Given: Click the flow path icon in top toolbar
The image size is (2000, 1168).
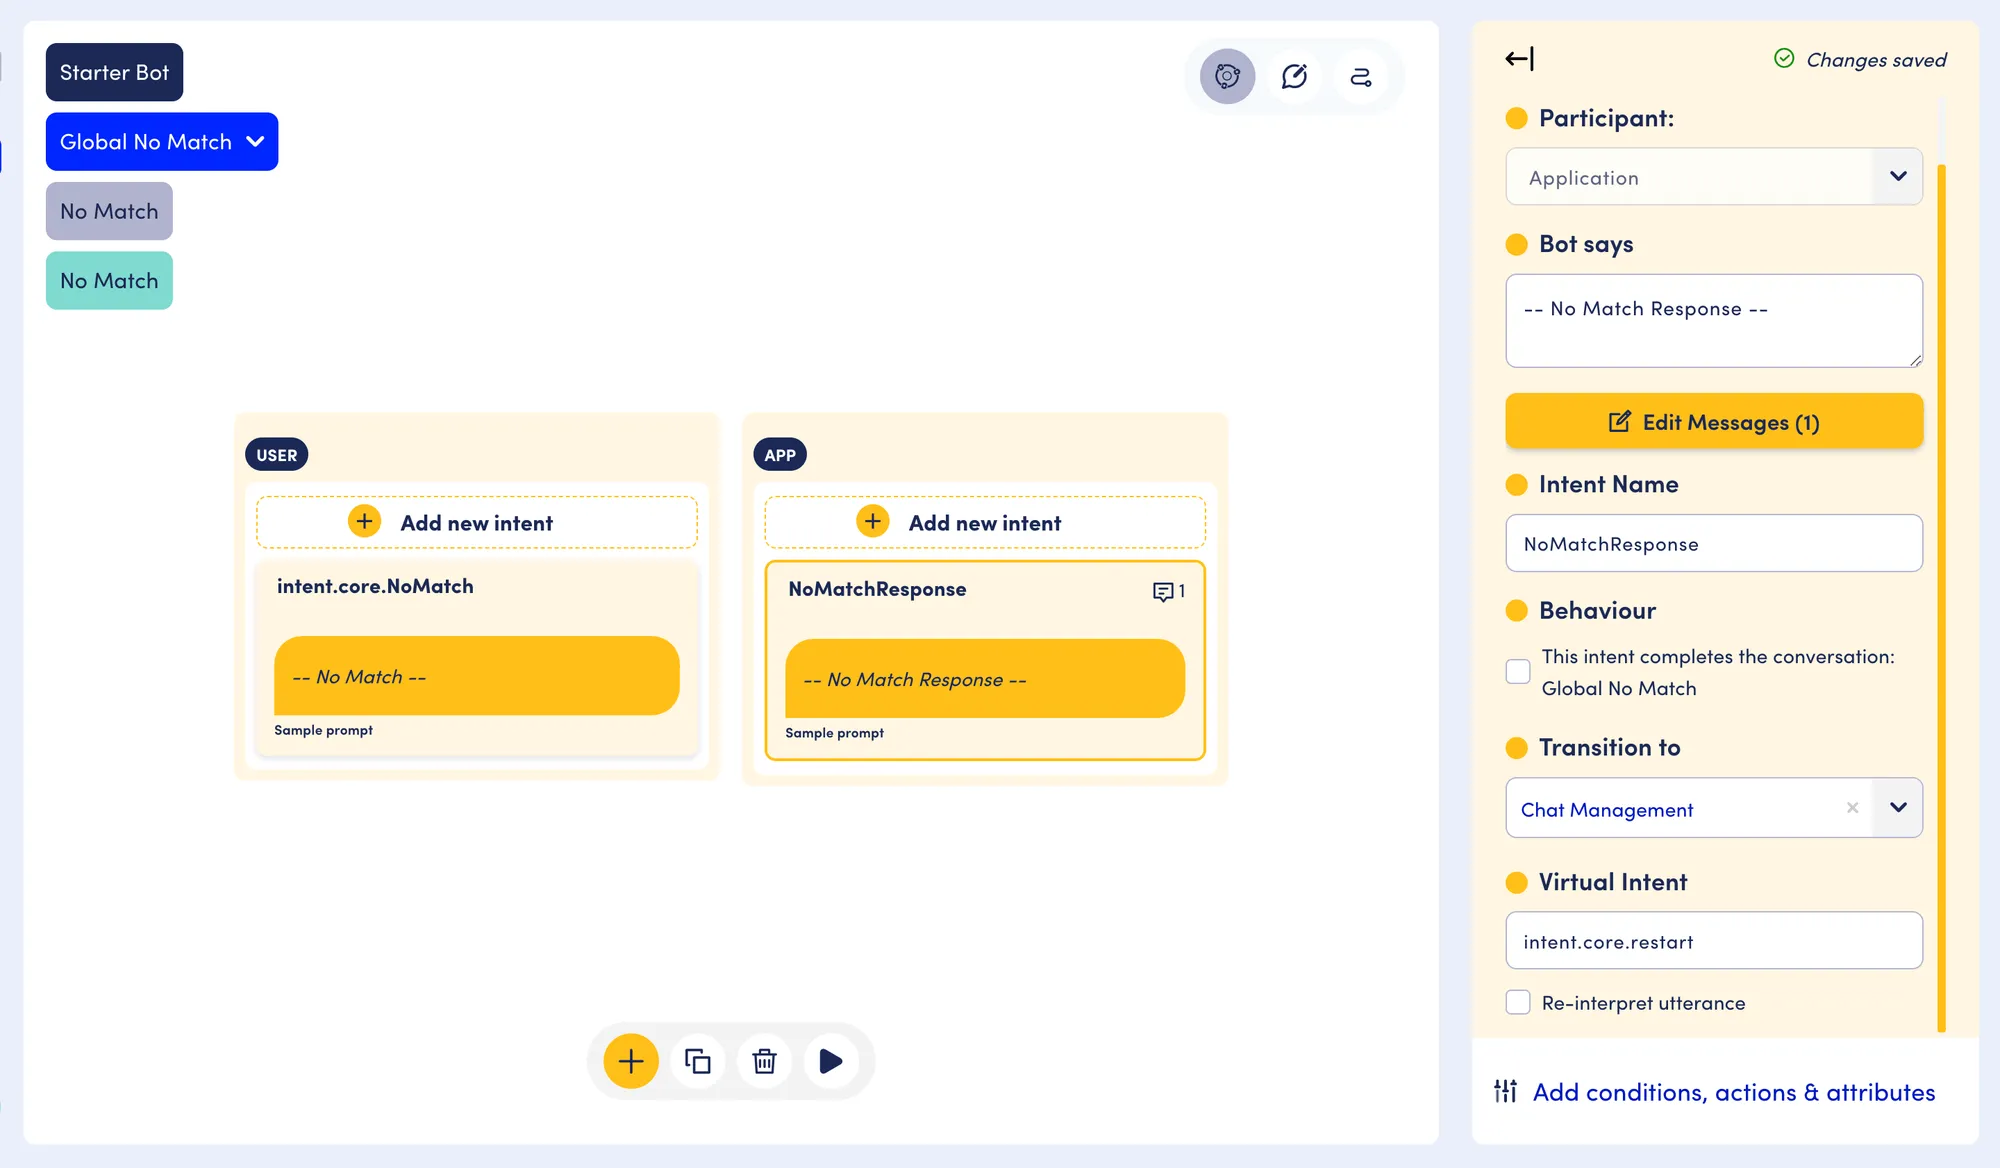Looking at the screenshot, I should point(1361,76).
